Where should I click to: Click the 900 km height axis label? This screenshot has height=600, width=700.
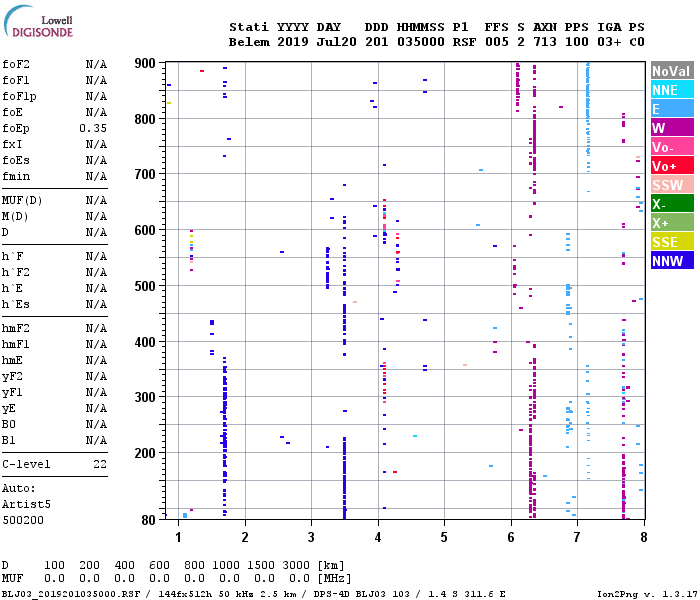(x=145, y=63)
